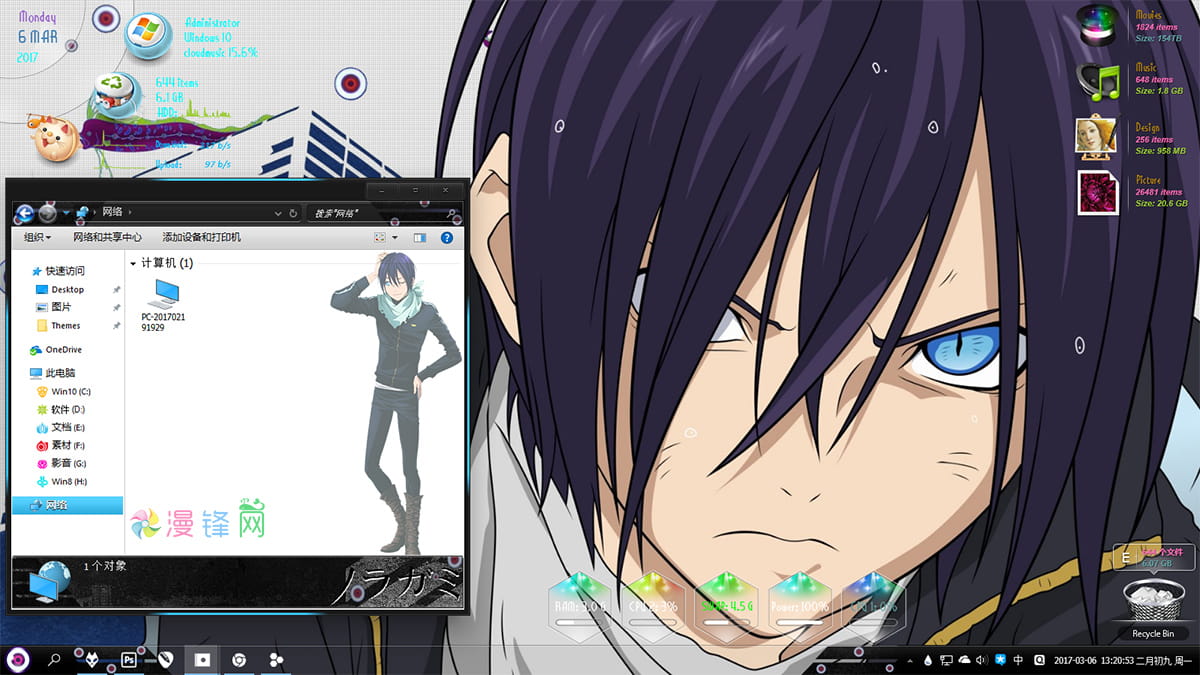
Task: Expand the view options dropdown arrow
Action: [395, 238]
